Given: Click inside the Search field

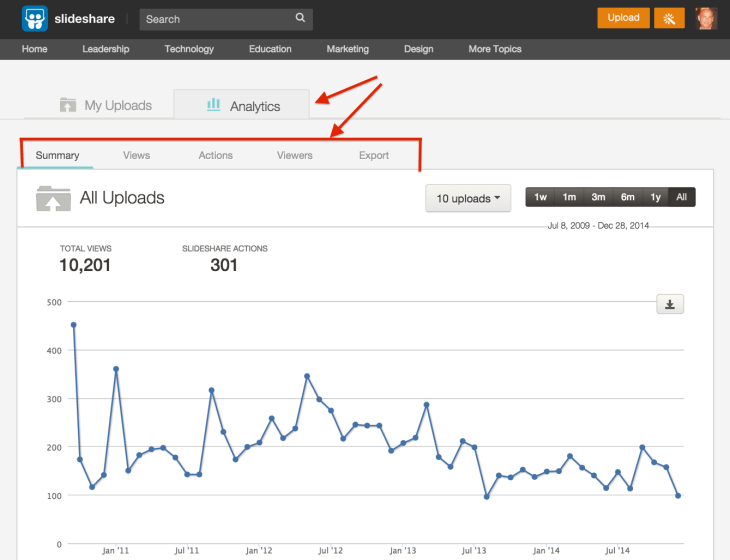Looking at the screenshot, I should click(215, 19).
